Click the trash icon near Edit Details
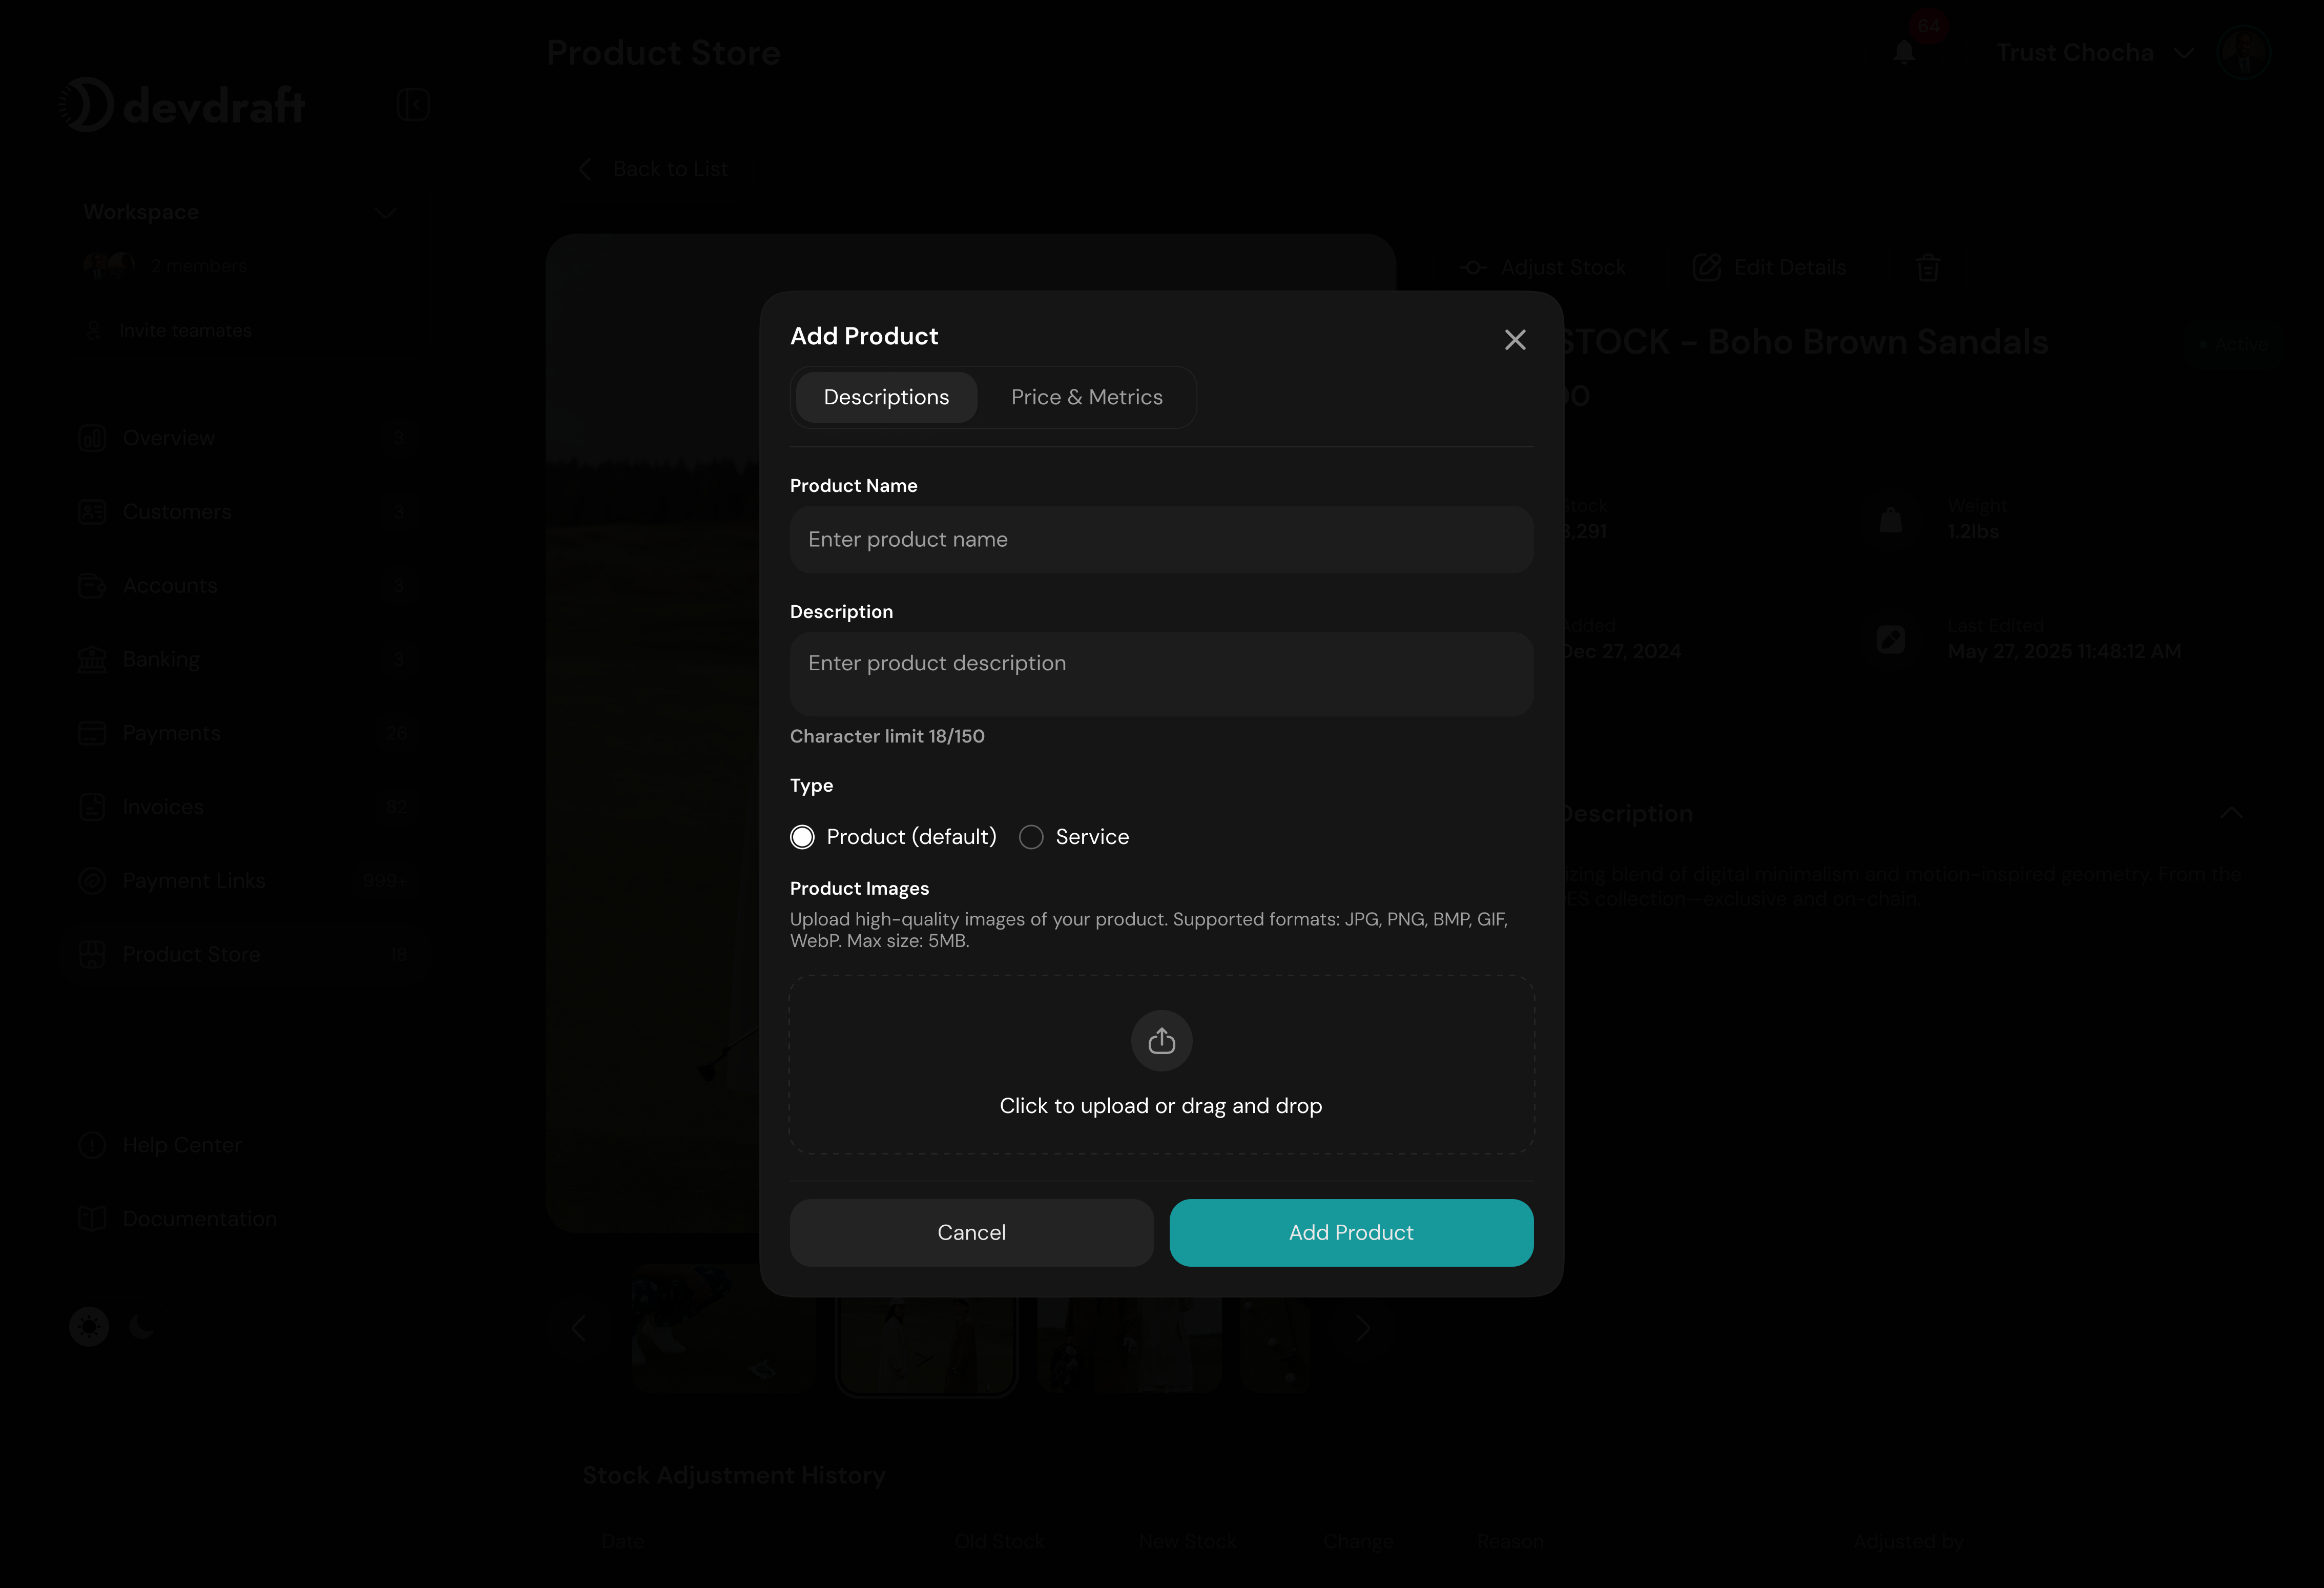Viewport: 2324px width, 1588px height. coord(1928,267)
